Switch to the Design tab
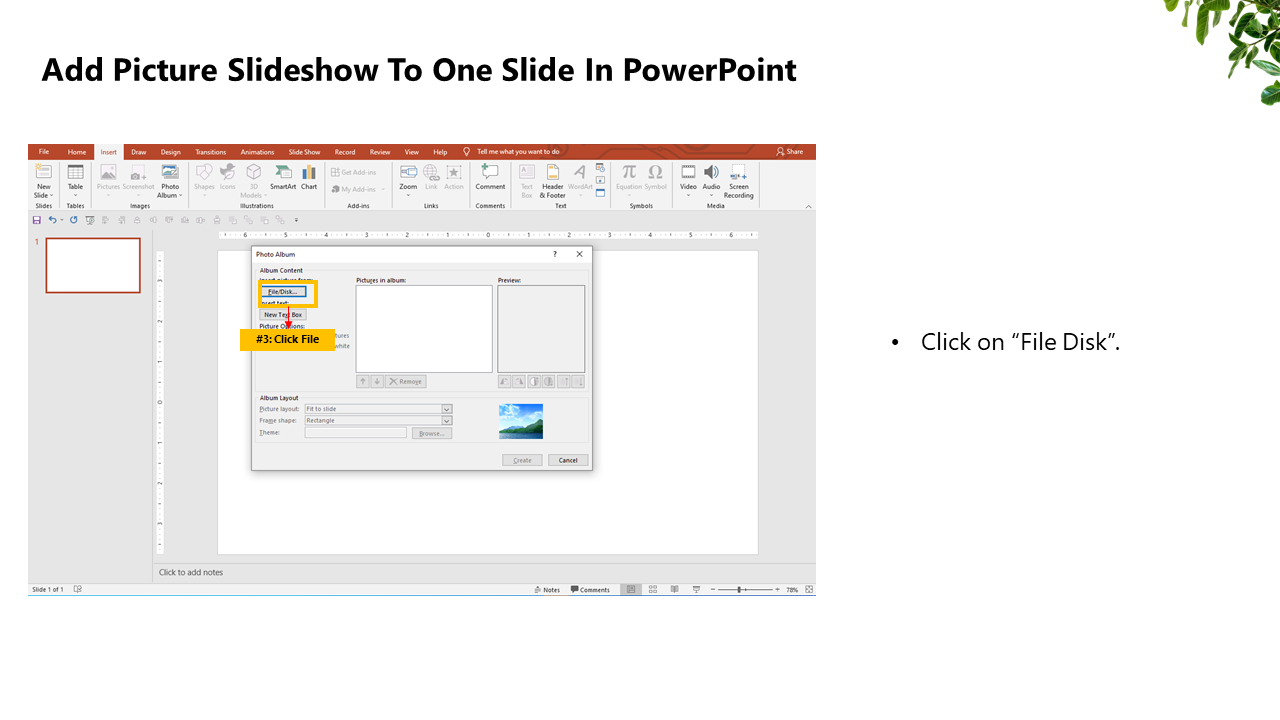This screenshot has height=720, width=1280. pos(171,152)
